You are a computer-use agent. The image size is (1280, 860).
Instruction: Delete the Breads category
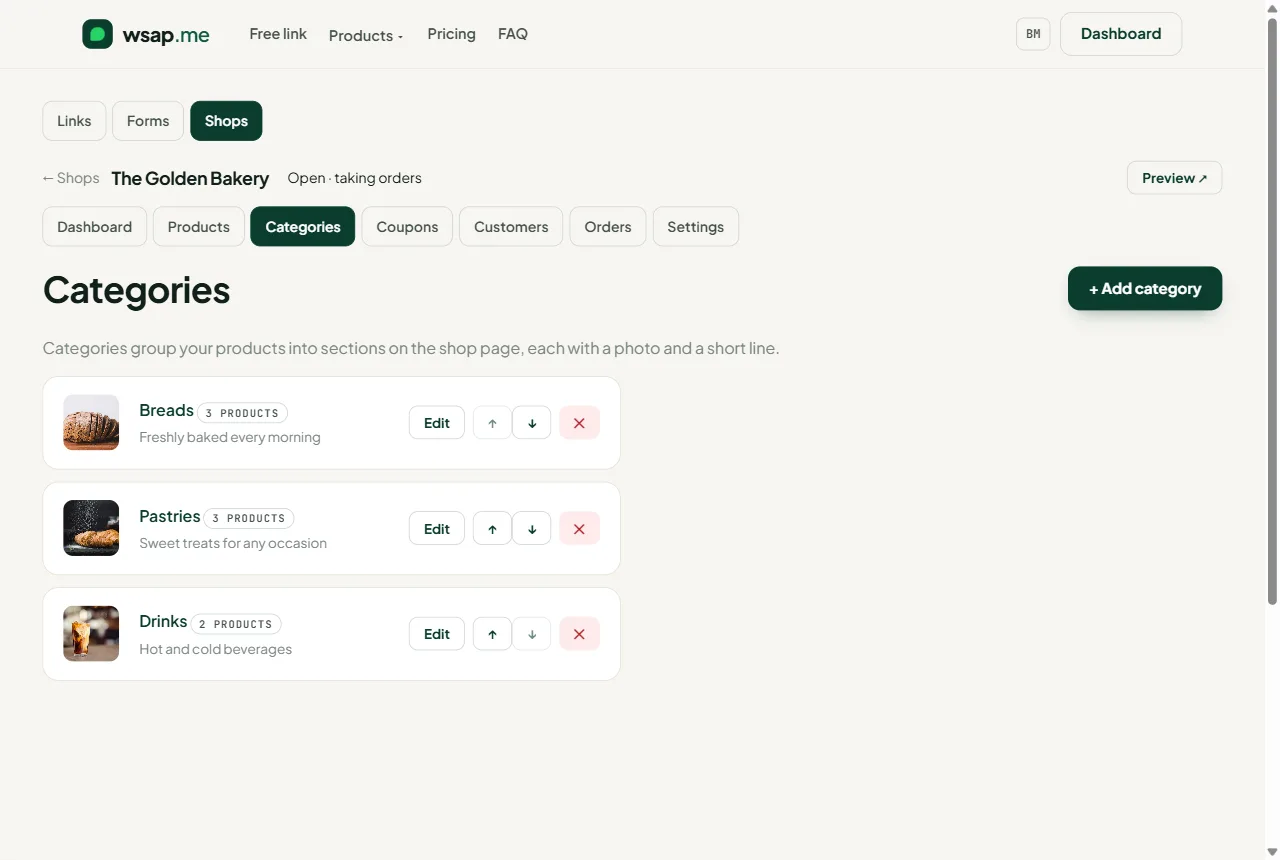tap(579, 423)
